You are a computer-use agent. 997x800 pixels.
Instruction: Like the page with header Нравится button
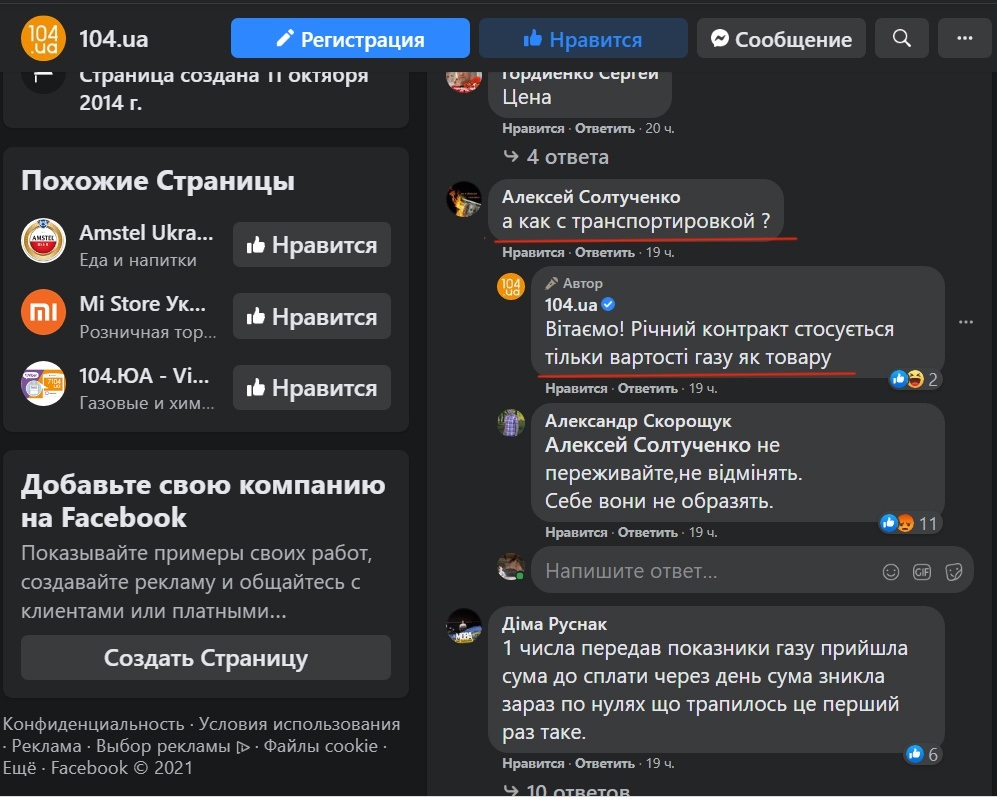click(x=583, y=38)
